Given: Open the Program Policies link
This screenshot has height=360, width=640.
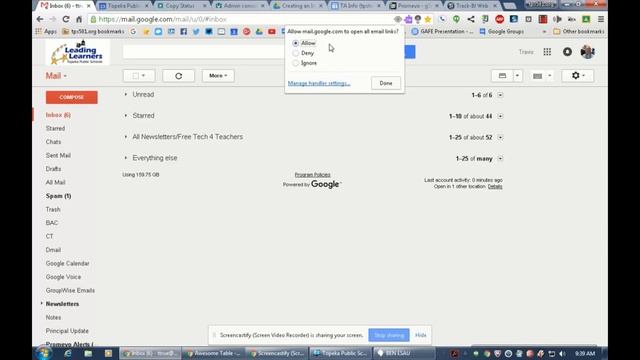Looking at the screenshot, I should coord(313,175).
